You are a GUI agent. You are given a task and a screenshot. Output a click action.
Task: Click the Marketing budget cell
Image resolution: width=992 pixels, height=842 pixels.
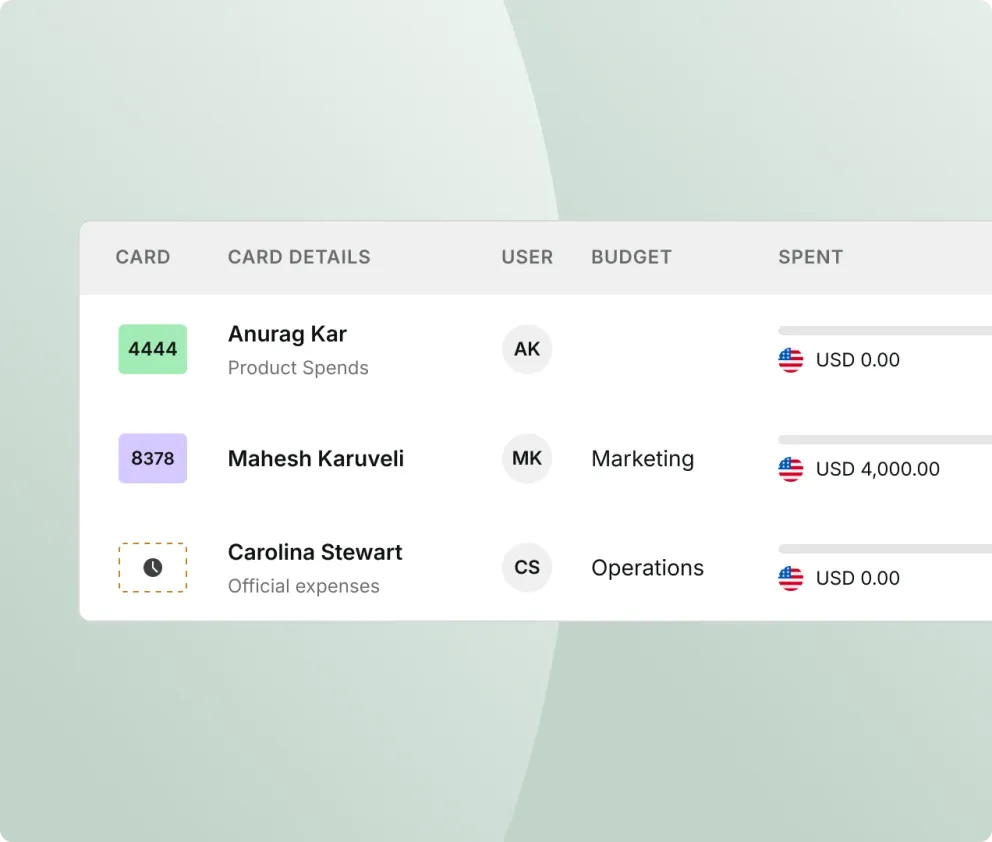pos(643,459)
